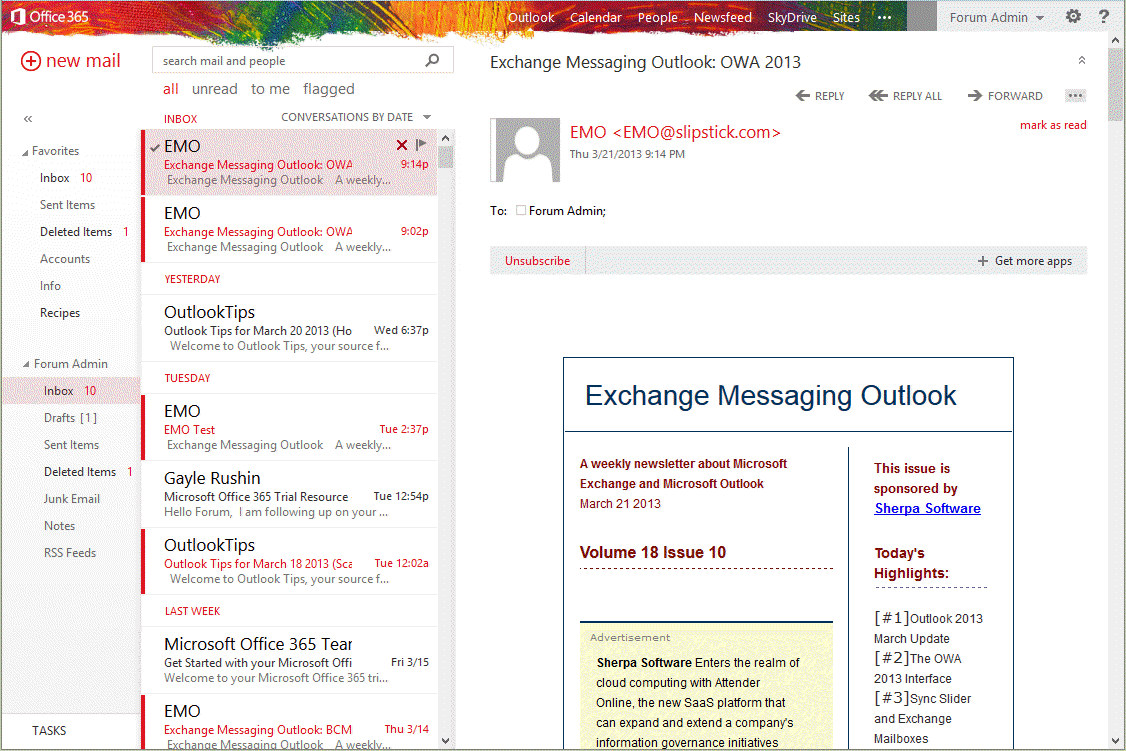Open more message actions ellipsis
The image size is (1126, 751).
(x=1075, y=95)
